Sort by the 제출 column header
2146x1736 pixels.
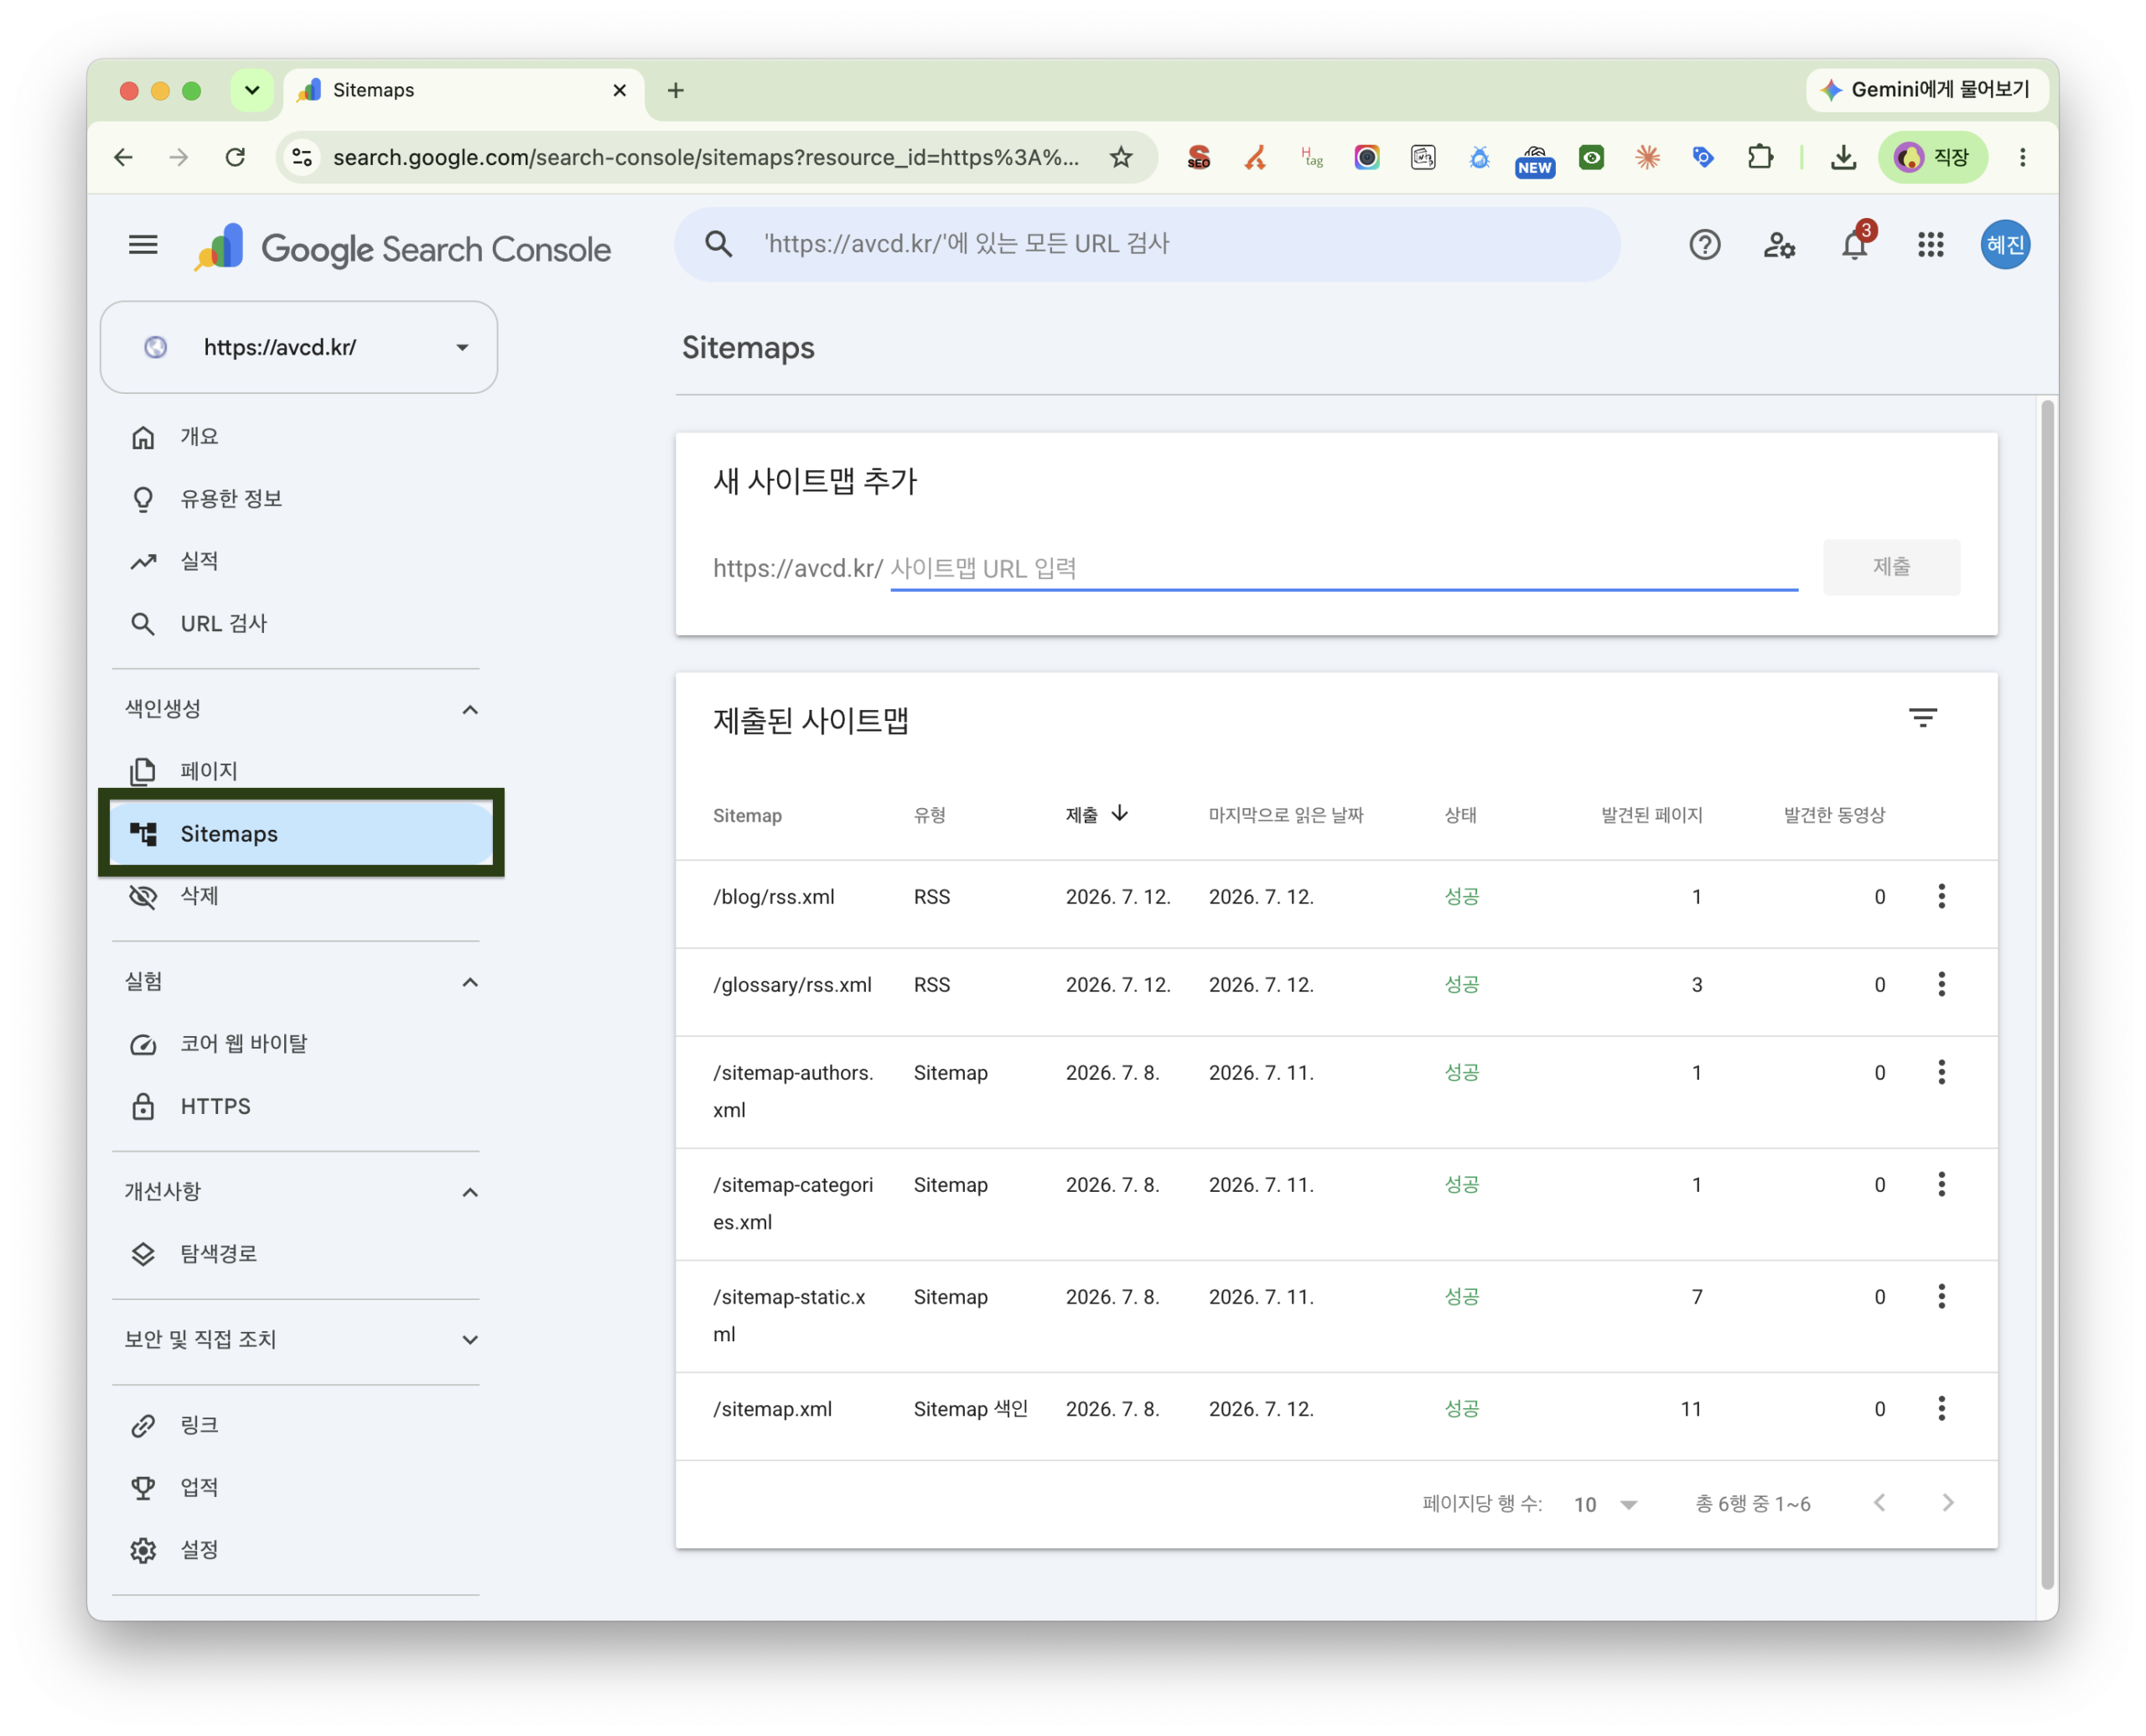point(1096,814)
